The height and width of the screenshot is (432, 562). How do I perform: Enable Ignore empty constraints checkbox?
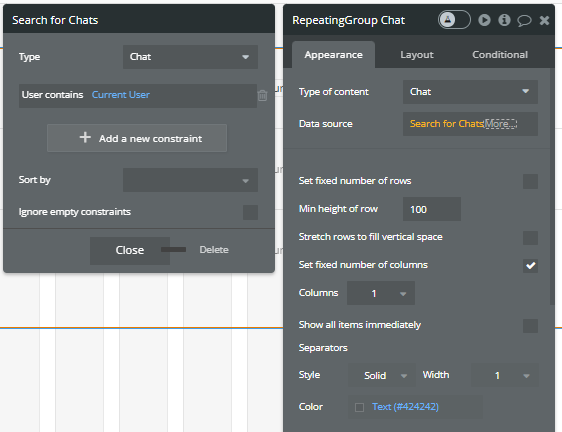[x=250, y=212]
